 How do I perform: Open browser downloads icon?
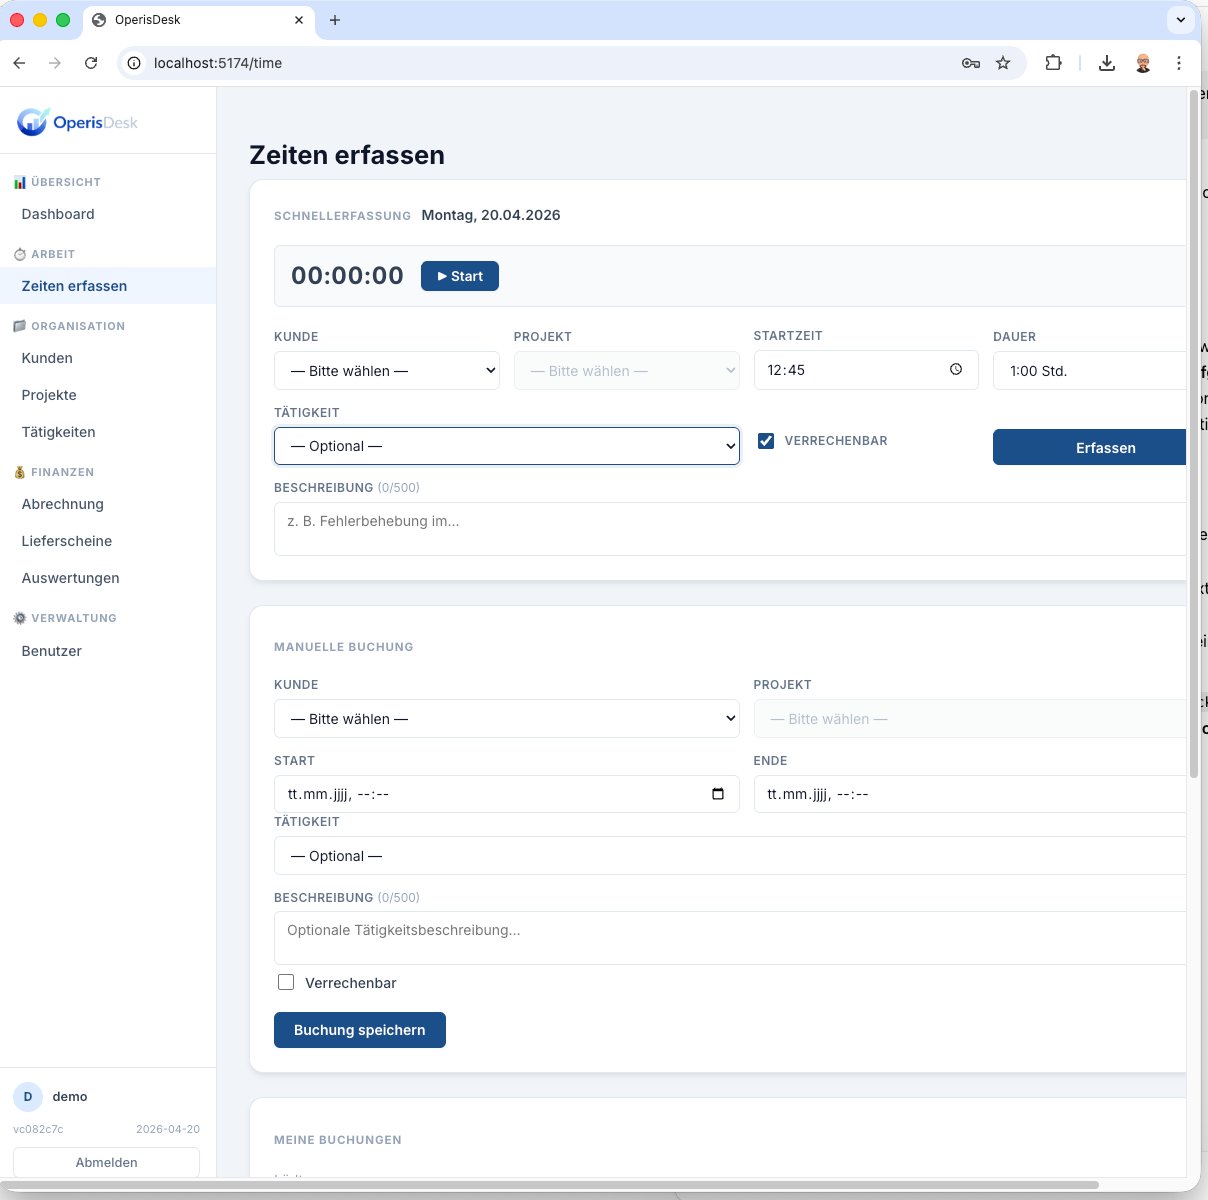[1107, 63]
